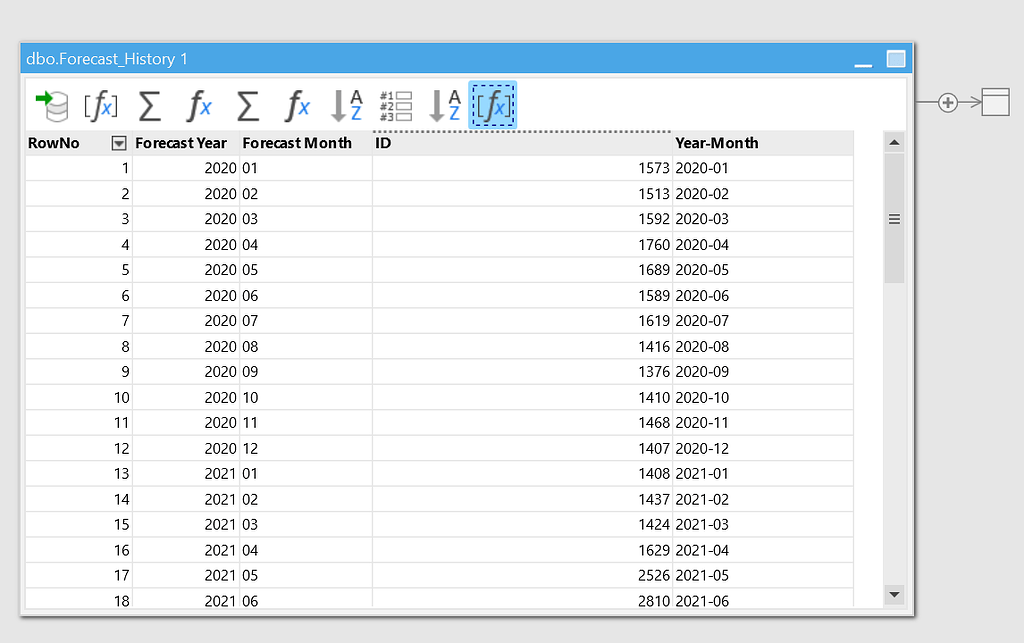Open the first aggregate sigma step
Image resolution: width=1024 pixels, height=643 pixels.
tap(148, 105)
